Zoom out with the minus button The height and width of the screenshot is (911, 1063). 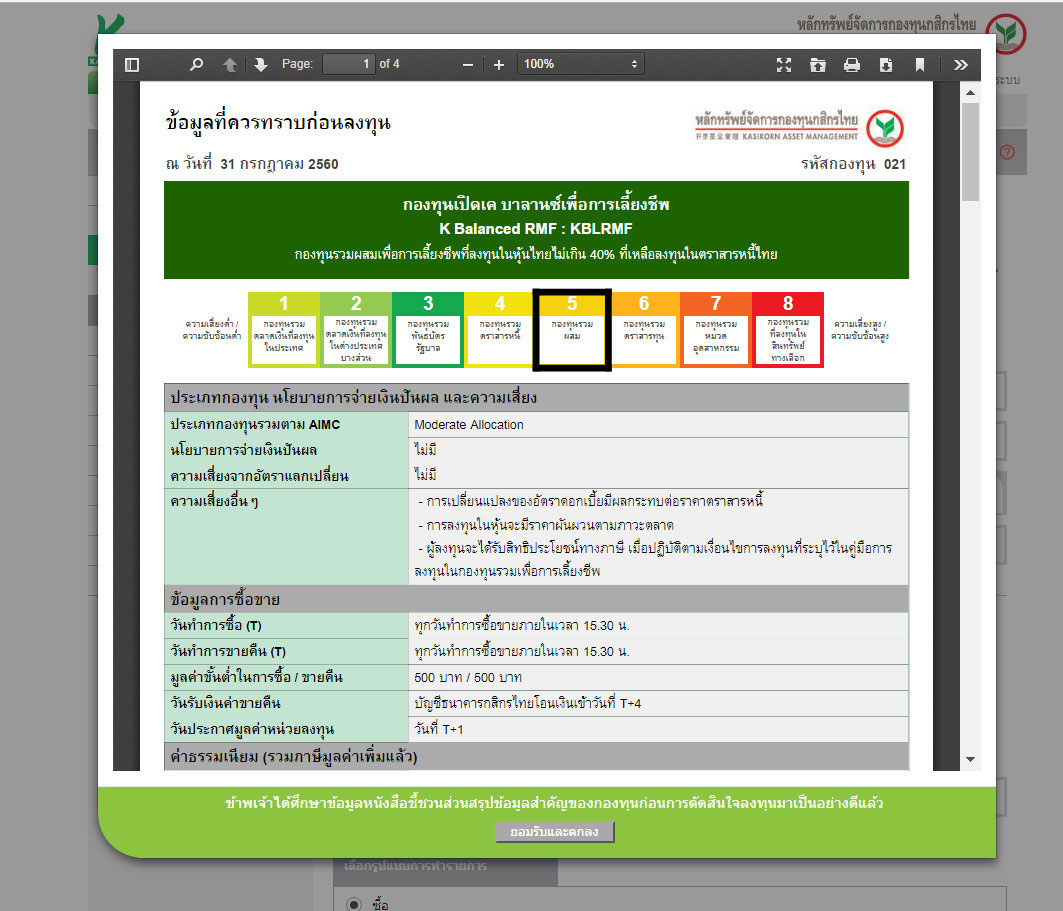[468, 64]
